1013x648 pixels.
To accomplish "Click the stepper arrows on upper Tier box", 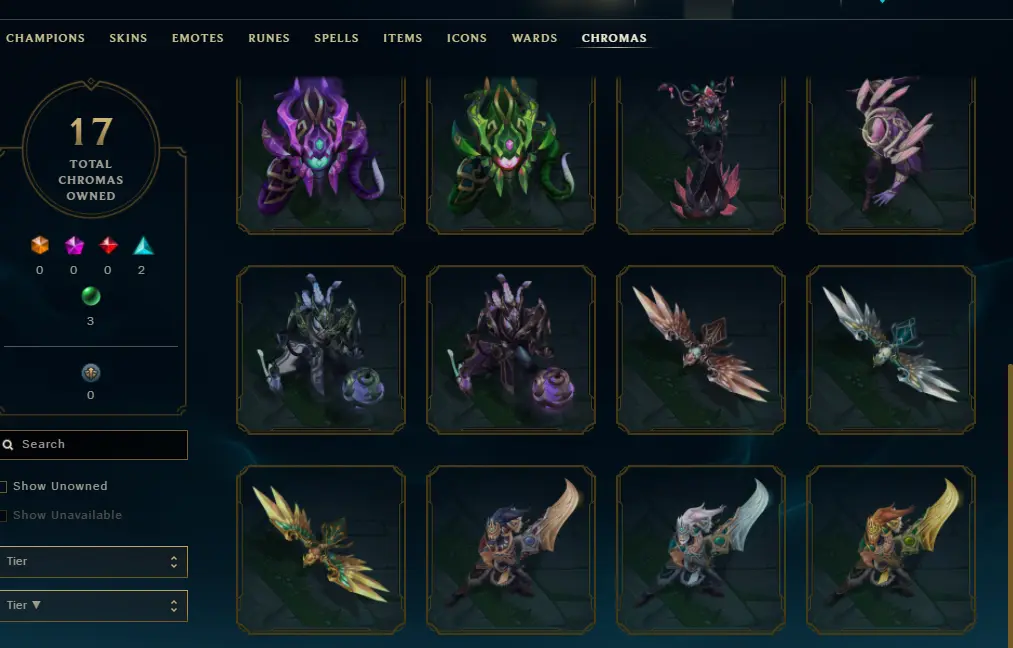I will (174, 561).
